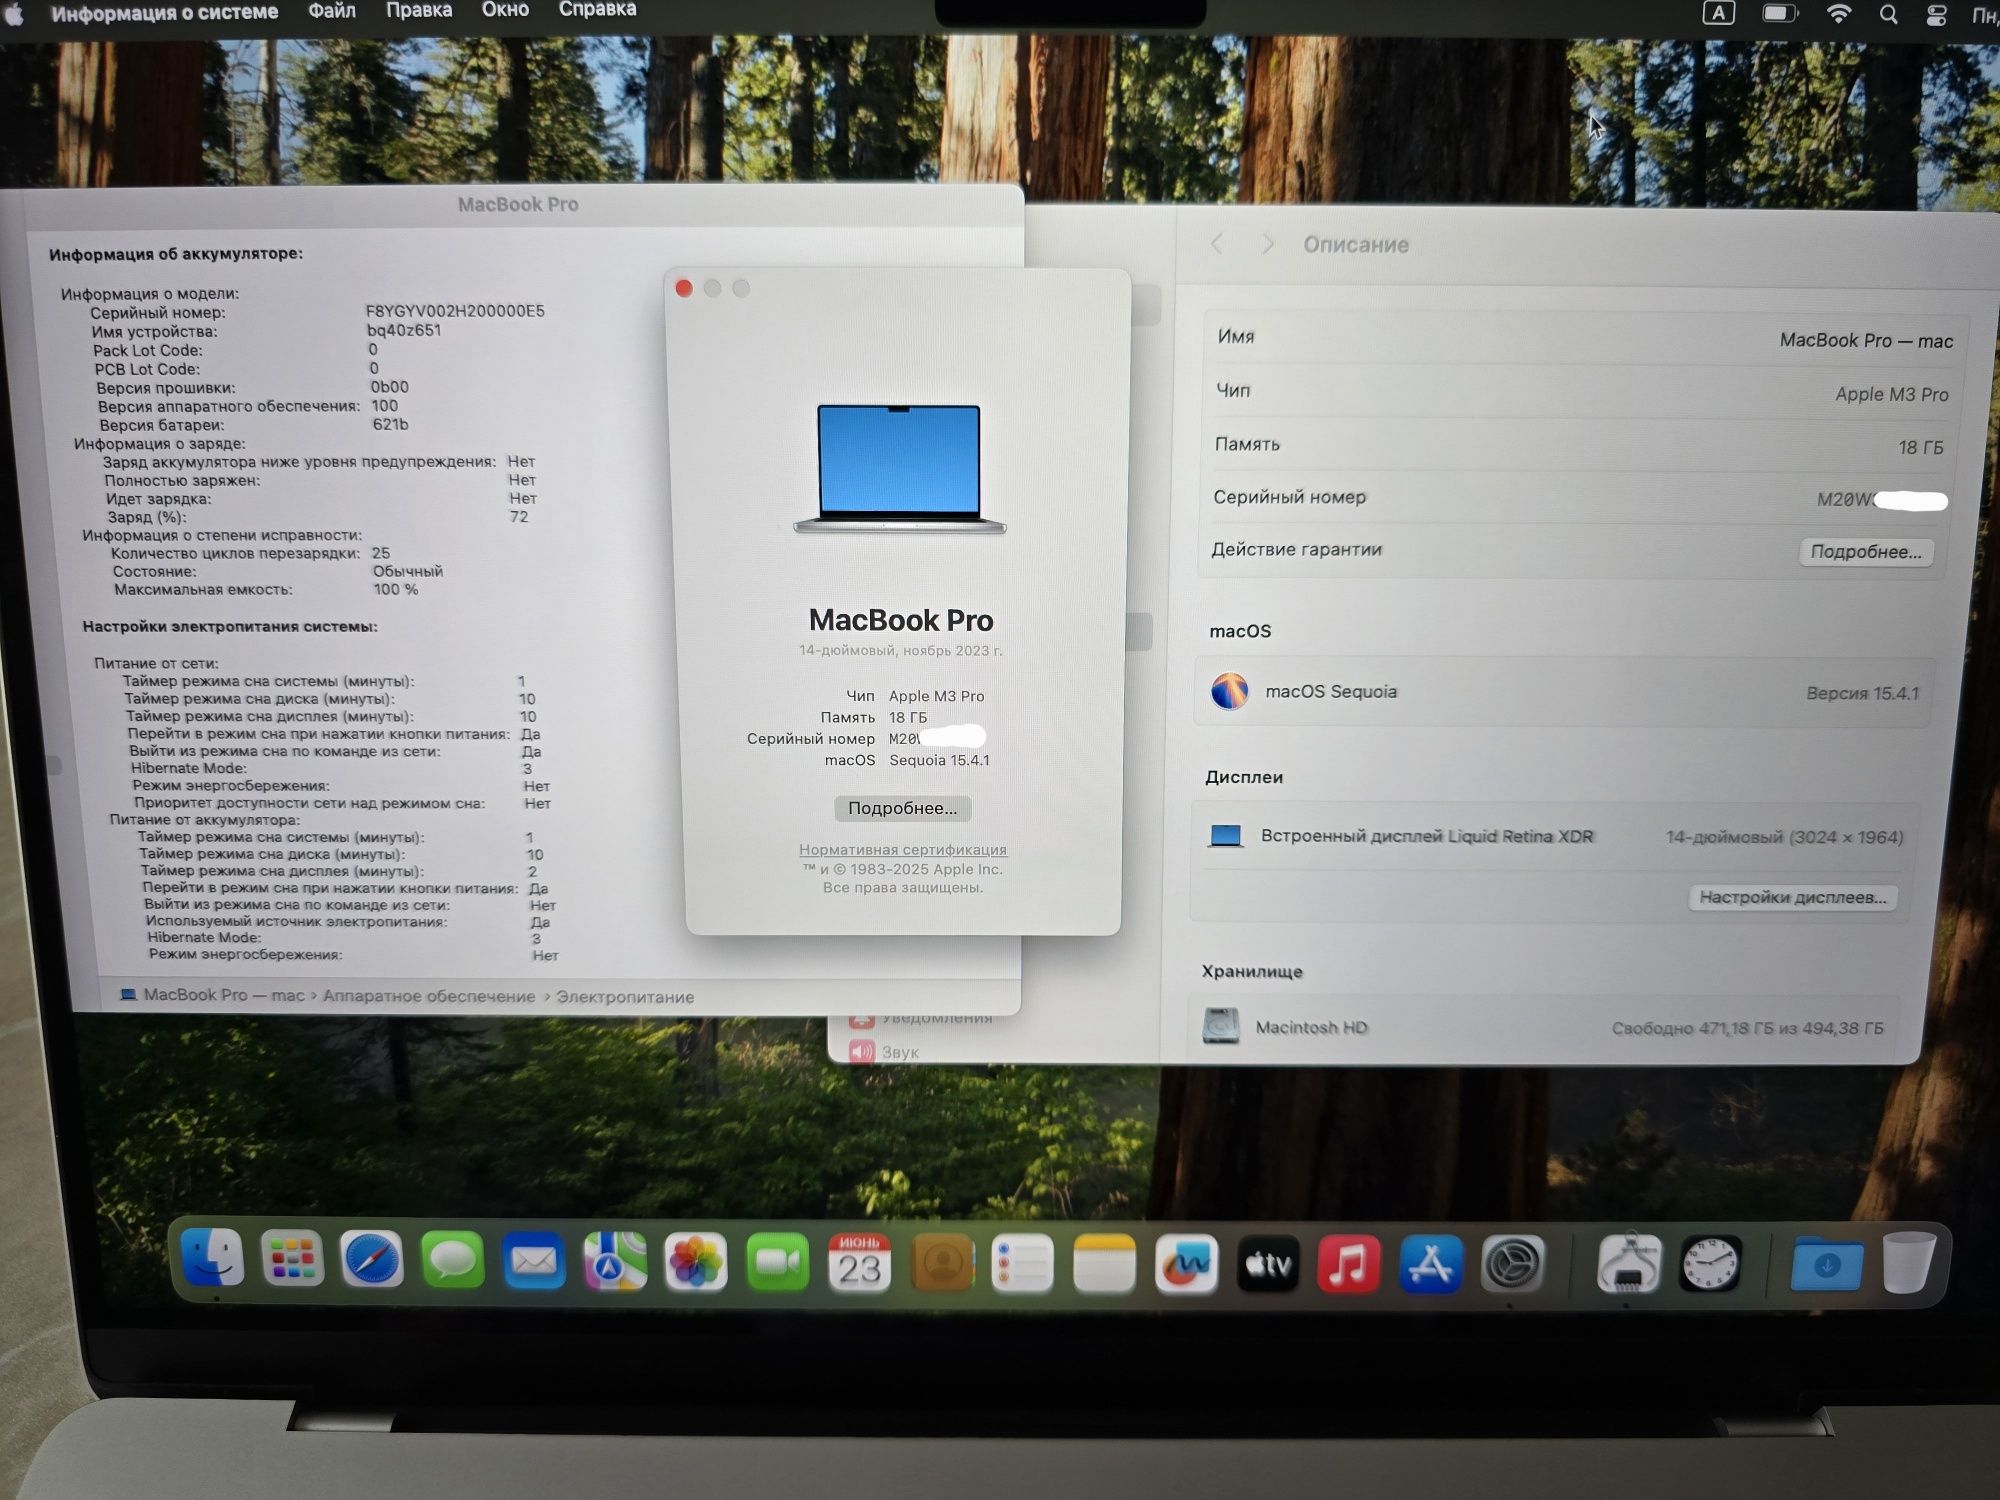Image resolution: width=2000 pixels, height=1500 pixels.
Task: Click MacBook image in About window
Action: [899, 468]
